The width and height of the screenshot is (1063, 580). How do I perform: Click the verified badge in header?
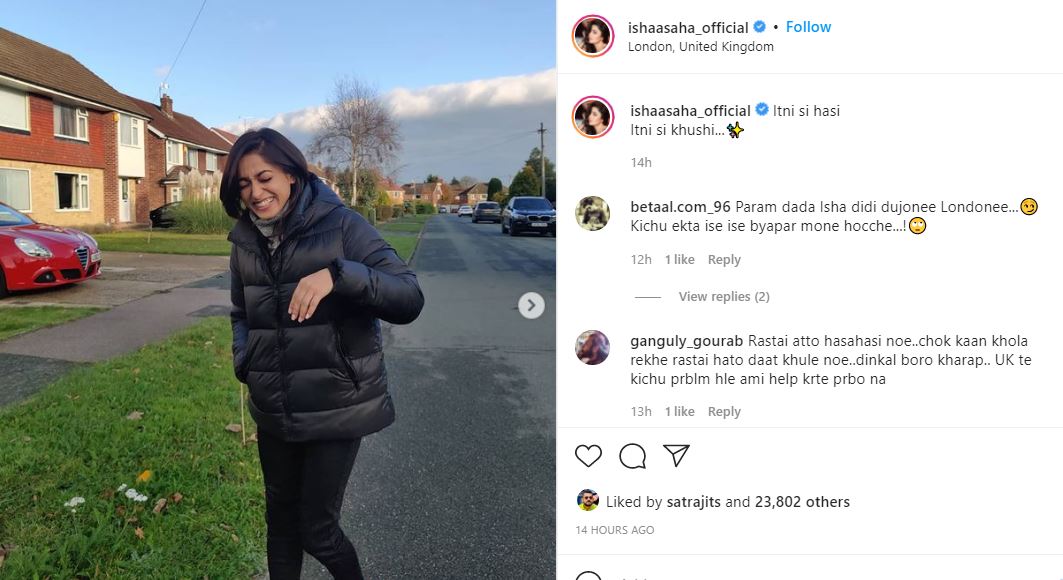[760, 27]
